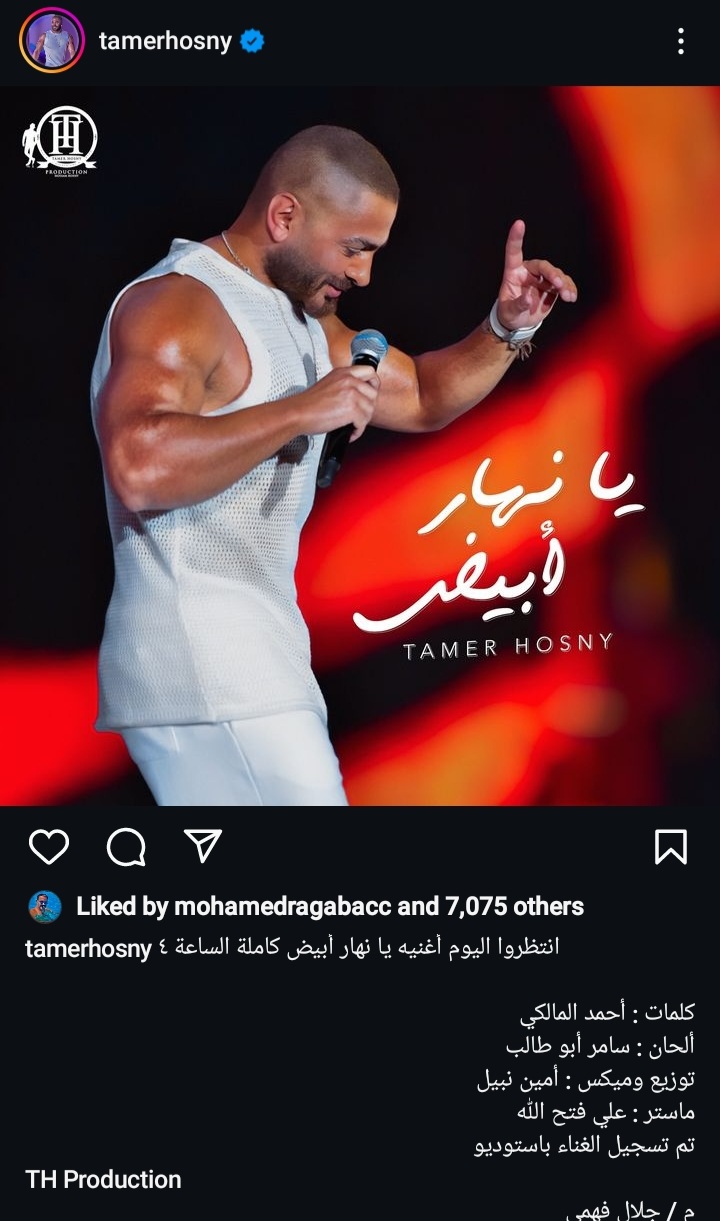
Task: Tap the caption line ألحان : سامر أبو طالب
Action: click(x=601, y=1046)
